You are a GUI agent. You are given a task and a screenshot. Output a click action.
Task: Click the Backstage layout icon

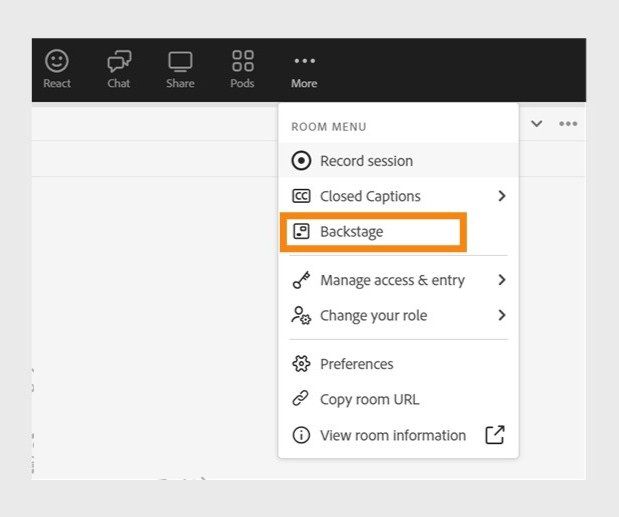301,231
